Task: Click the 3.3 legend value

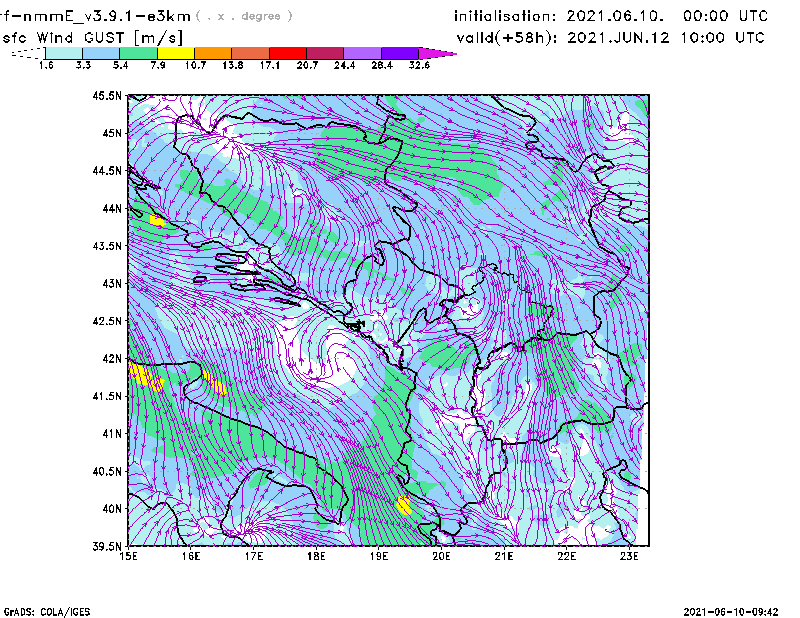Action: pos(83,65)
